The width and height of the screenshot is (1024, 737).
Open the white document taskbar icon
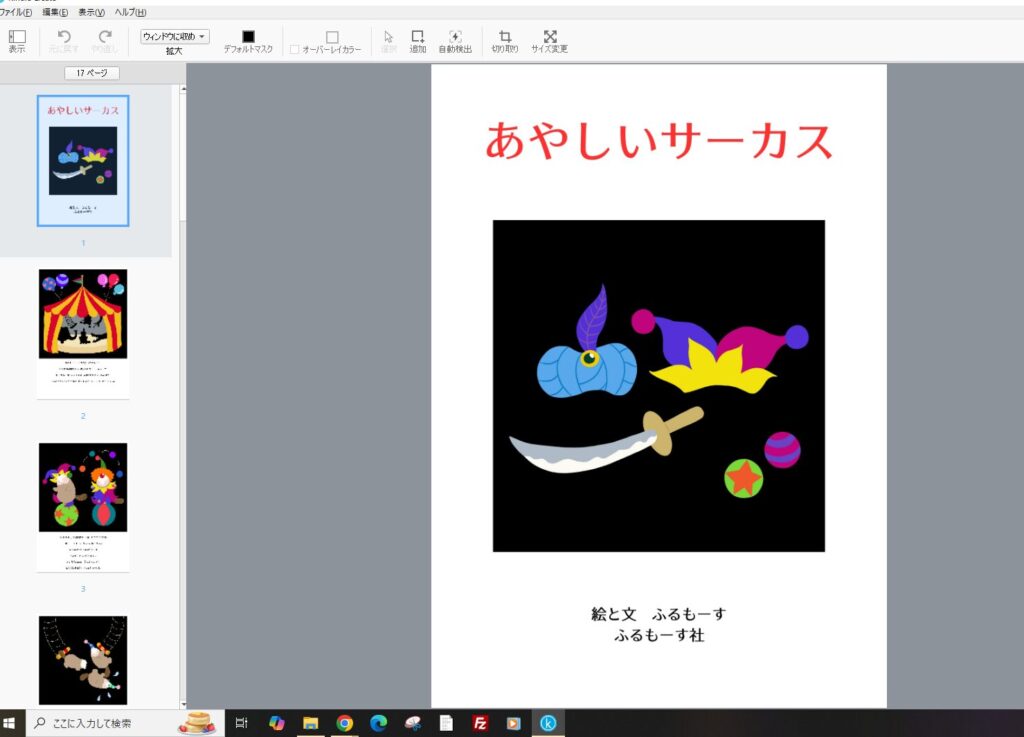tap(446, 723)
